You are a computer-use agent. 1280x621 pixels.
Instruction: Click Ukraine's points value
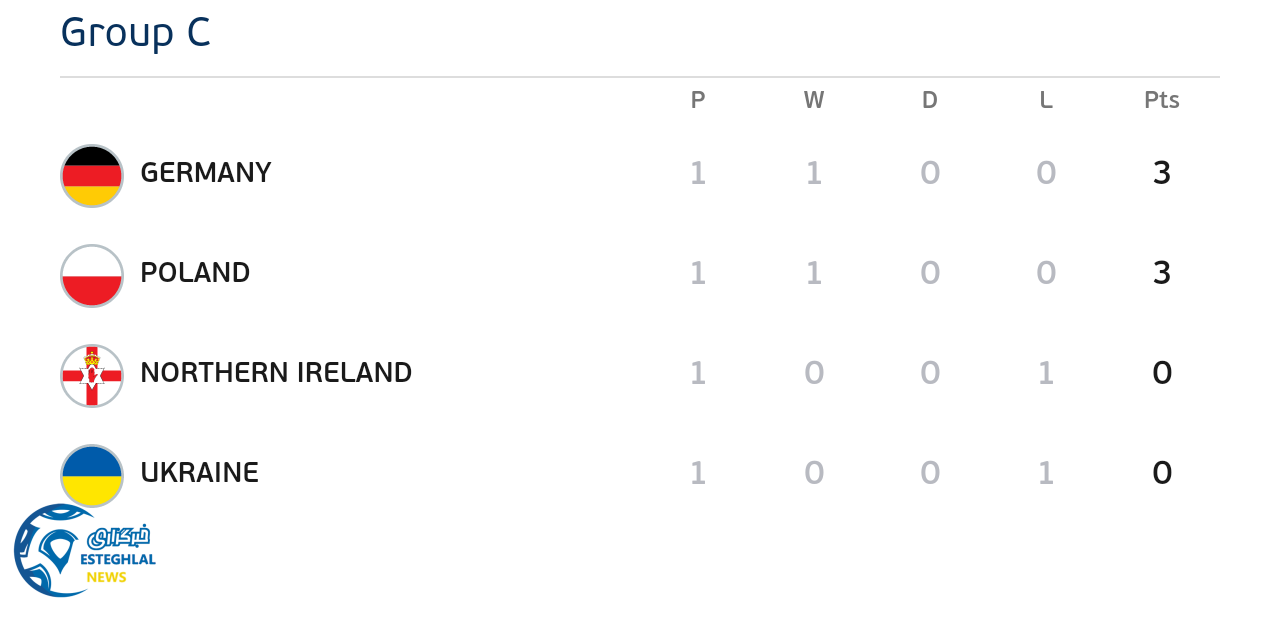(1162, 473)
